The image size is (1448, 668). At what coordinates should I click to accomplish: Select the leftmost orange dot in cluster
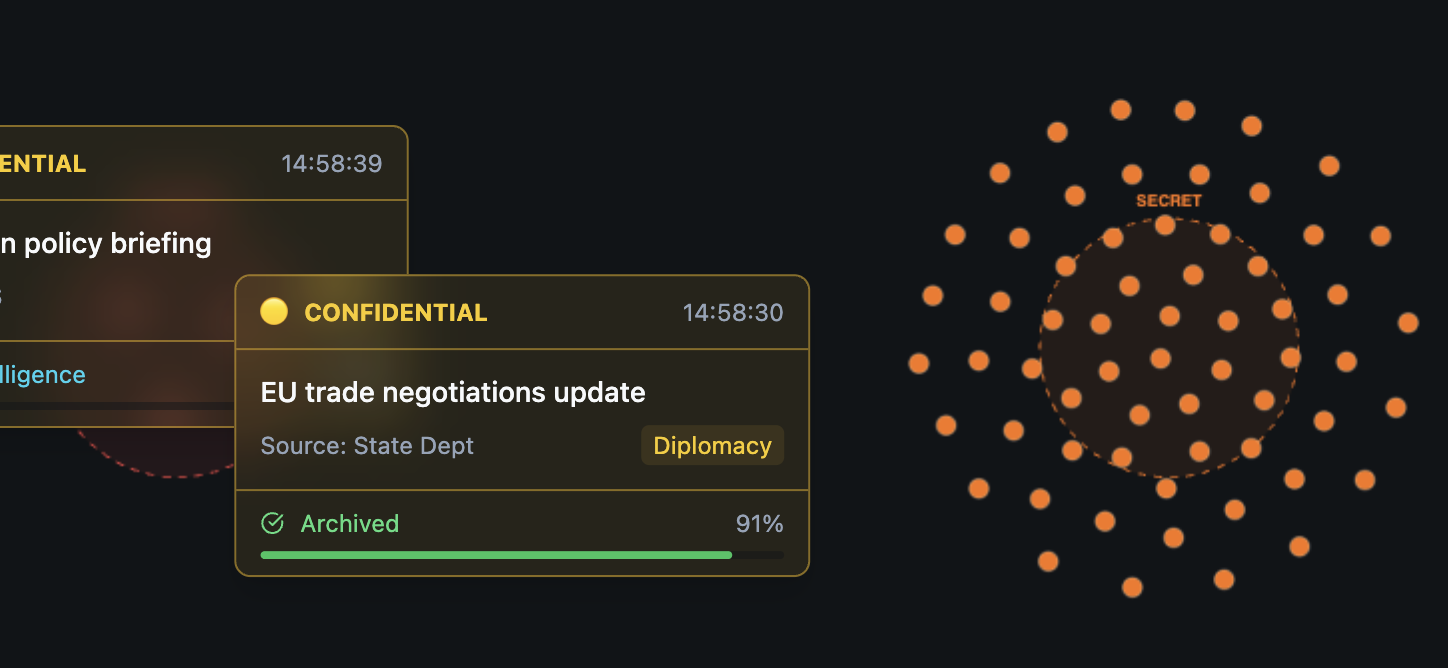[918, 363]
